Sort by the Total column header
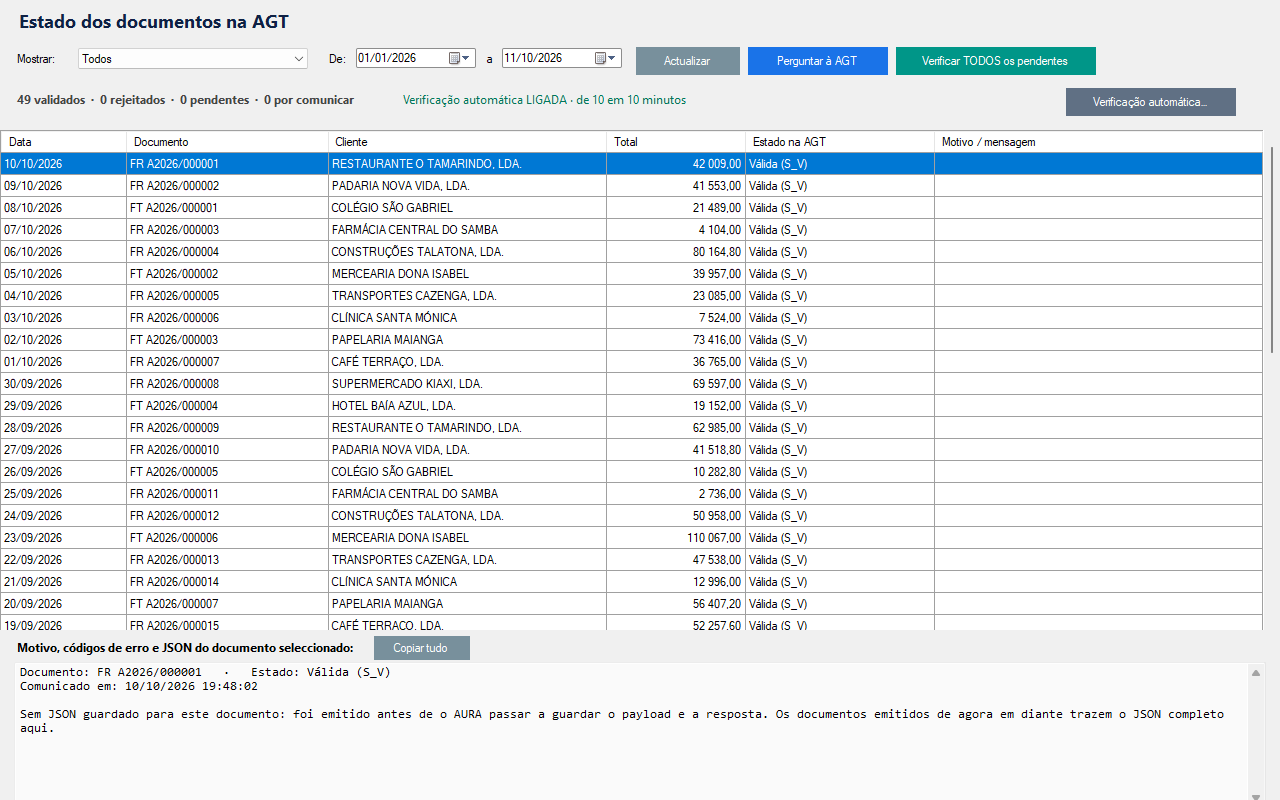 (676, 142)
